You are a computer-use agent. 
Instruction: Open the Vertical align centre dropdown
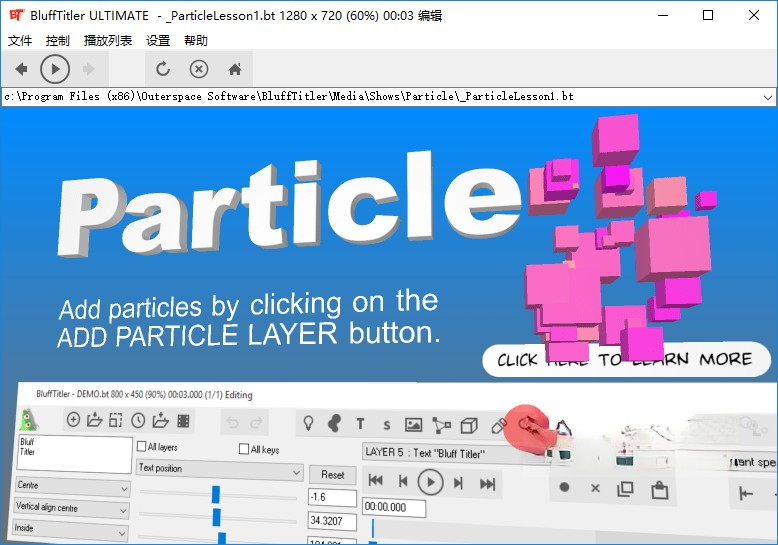[72, 509]
